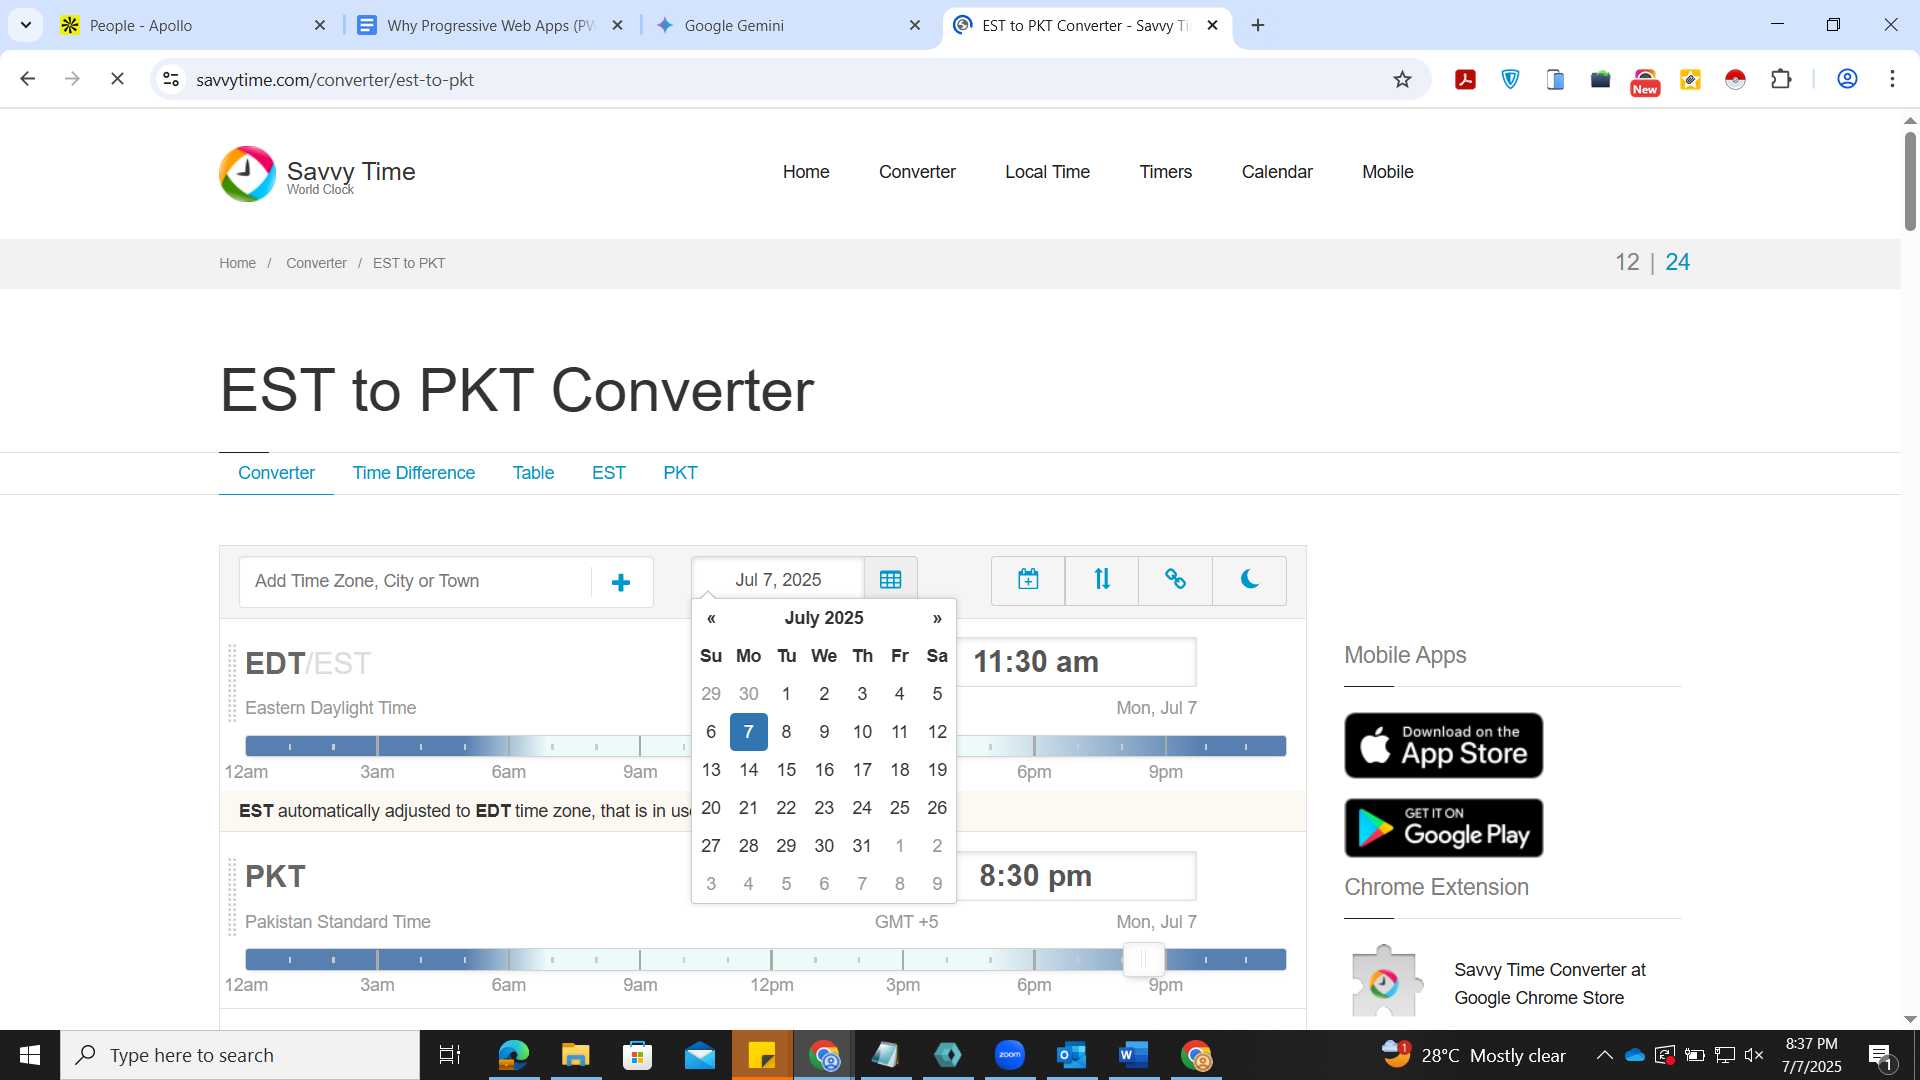The width and height of the screenshot is (1920, 1080).
Task: Open the Local Time nav menu item
Action: (1047, 172)
